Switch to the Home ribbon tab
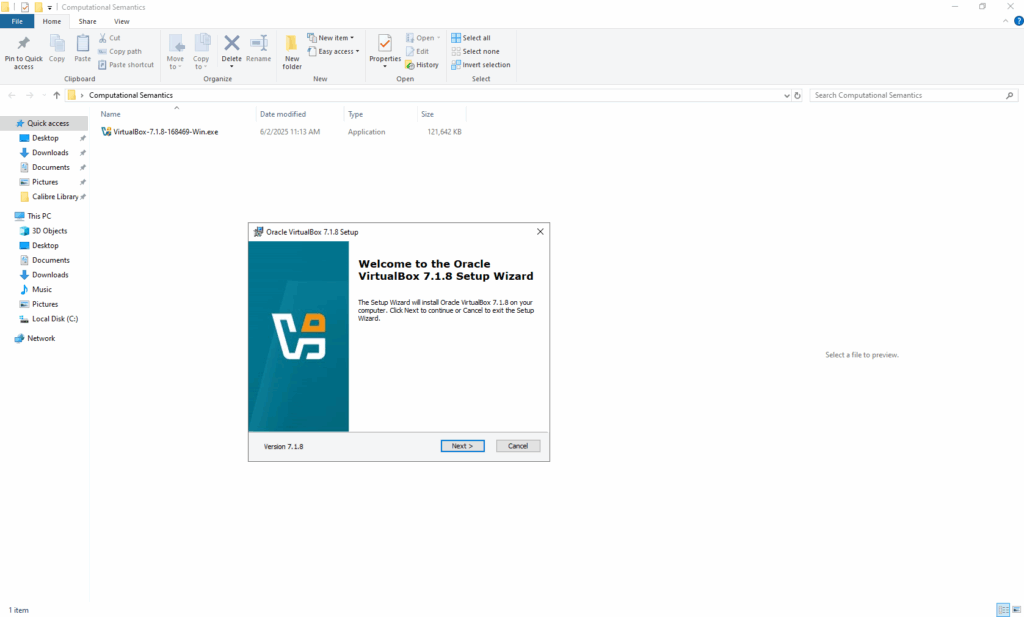1024x617 pixels. tap(52, 22)
